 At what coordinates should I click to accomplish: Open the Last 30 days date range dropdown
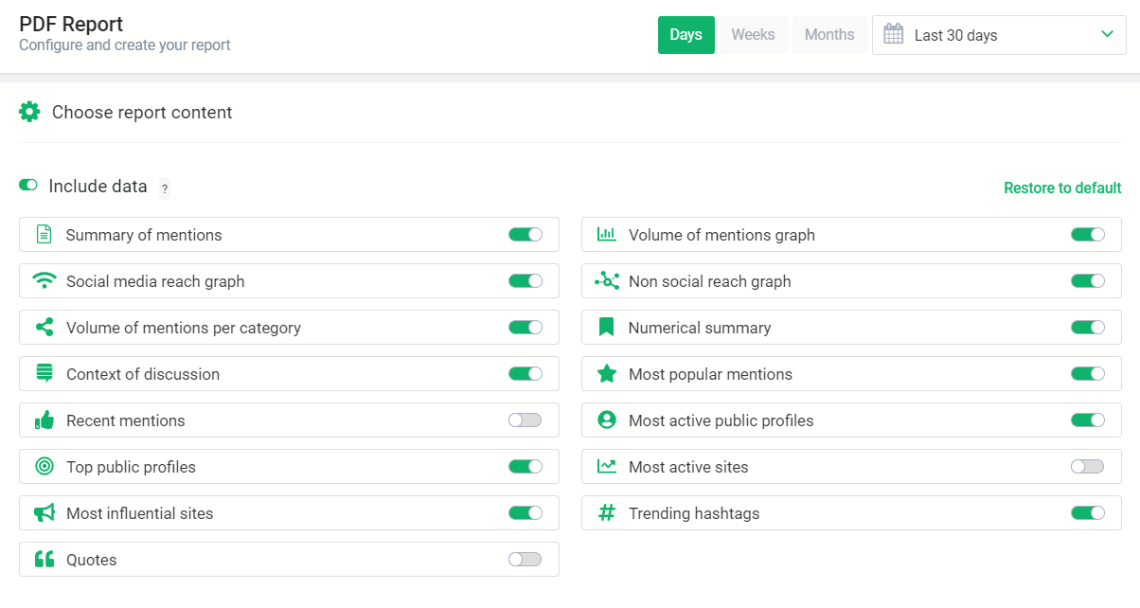click(1000, 35)
